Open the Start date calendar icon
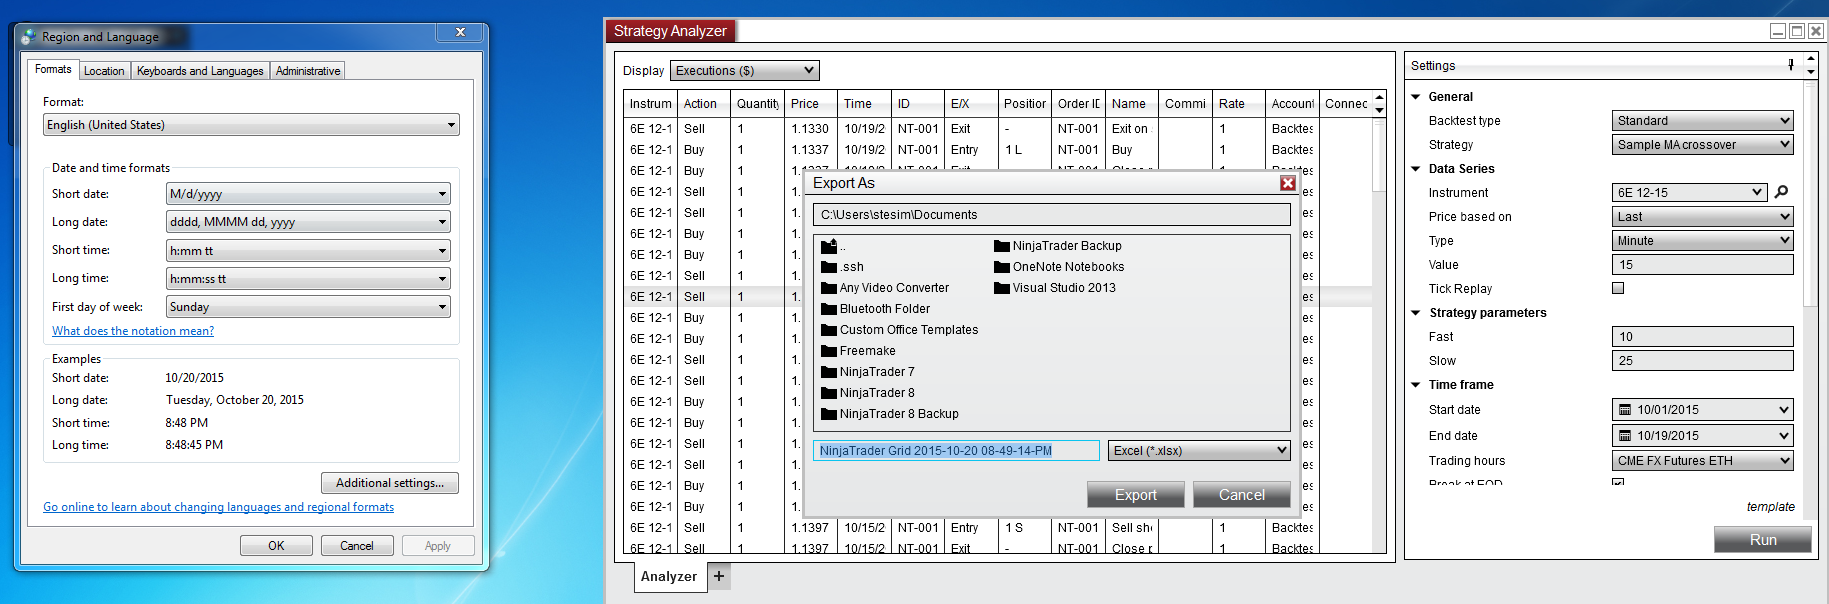Image resolution: width=1829 pixels, height=604 pixels. [1625, 410]
